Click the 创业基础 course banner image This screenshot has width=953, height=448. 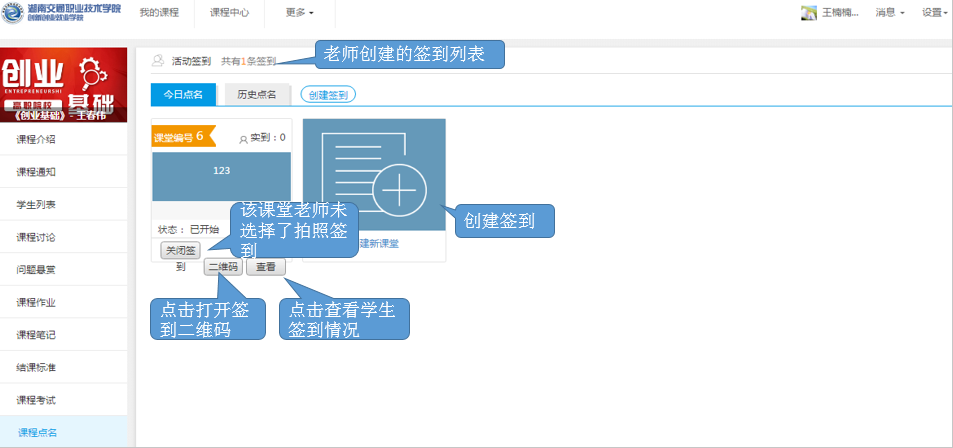[63, 85]
